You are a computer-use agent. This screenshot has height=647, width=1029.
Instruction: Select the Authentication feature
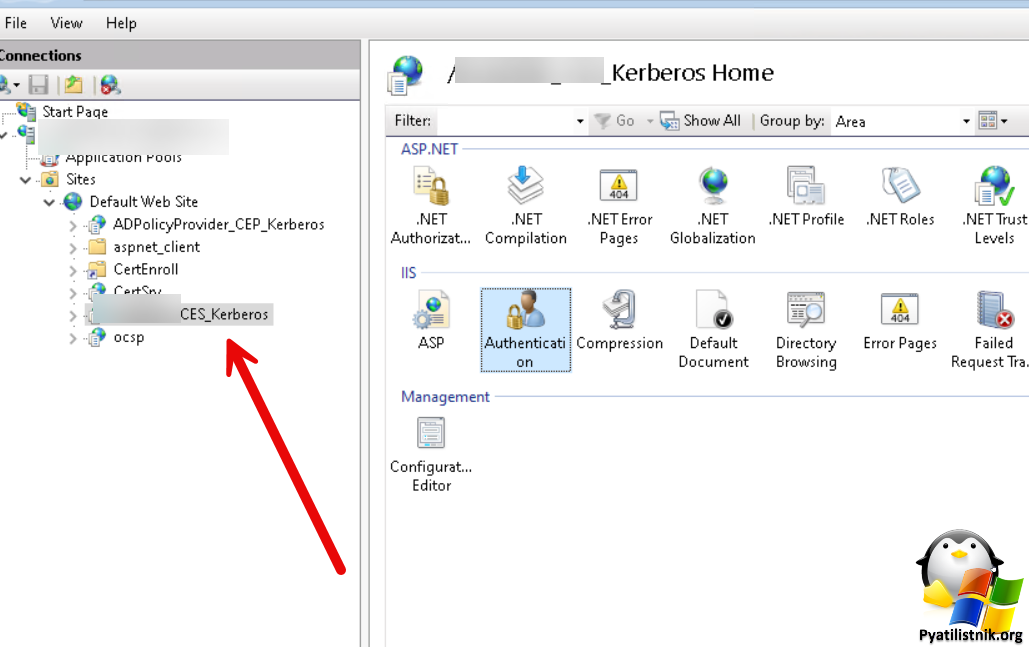(x=525, y=329)
